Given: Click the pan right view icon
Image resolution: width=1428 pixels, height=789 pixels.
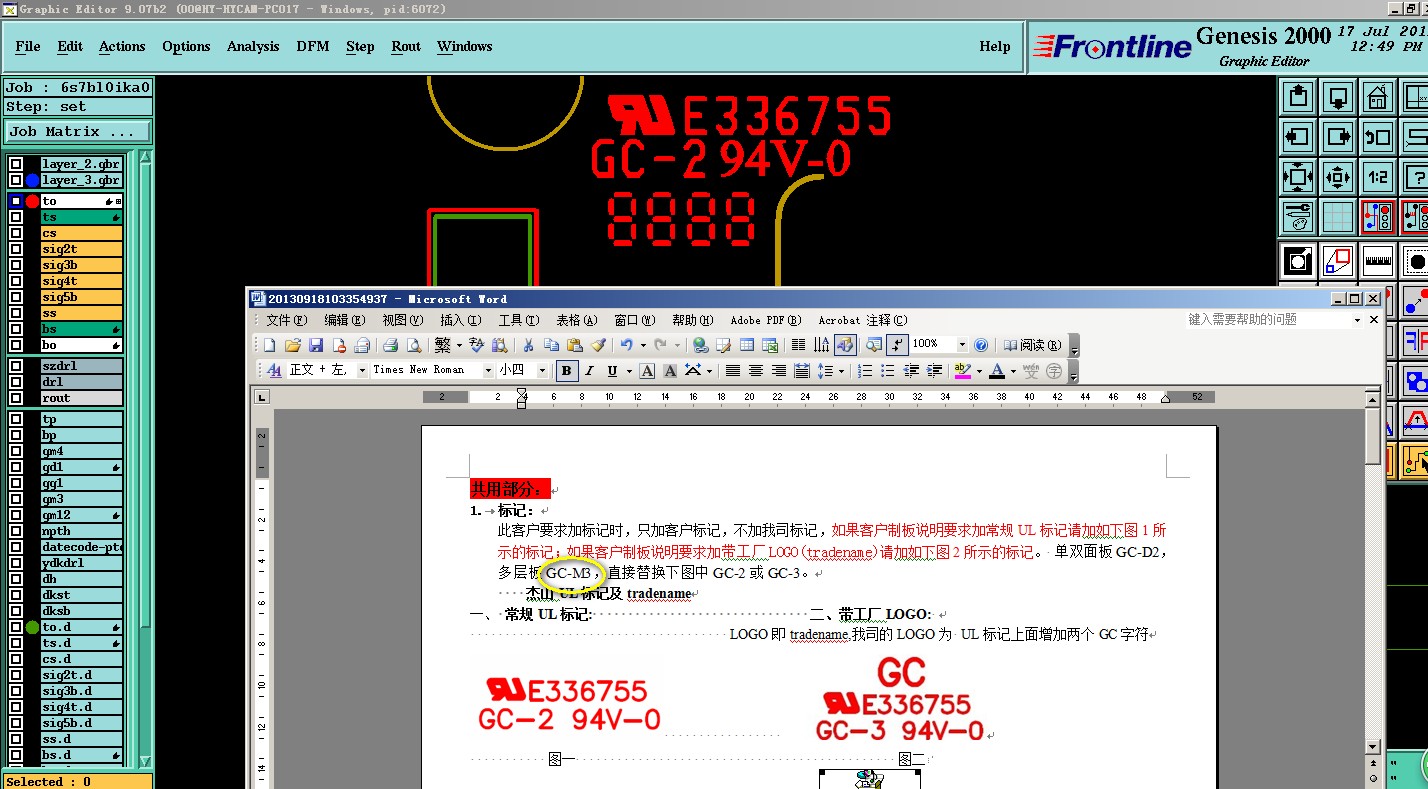Looking at the screenshot, I should tap(1338, 137).
